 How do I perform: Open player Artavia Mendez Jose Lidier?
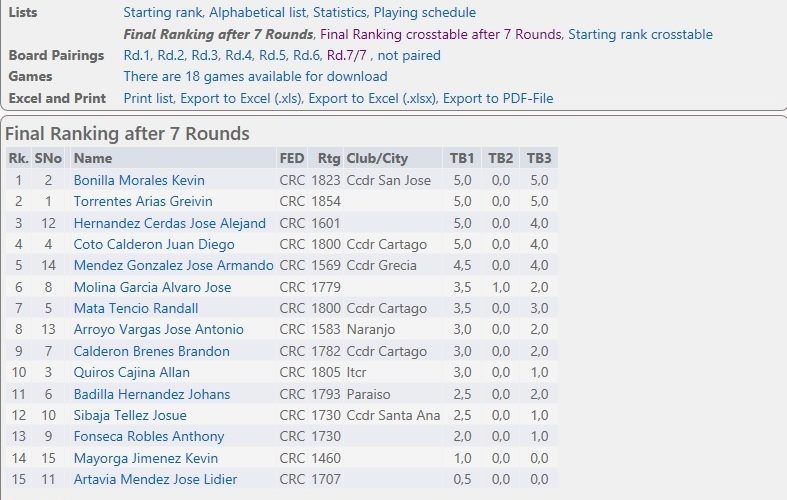click(x=155, y=480)
